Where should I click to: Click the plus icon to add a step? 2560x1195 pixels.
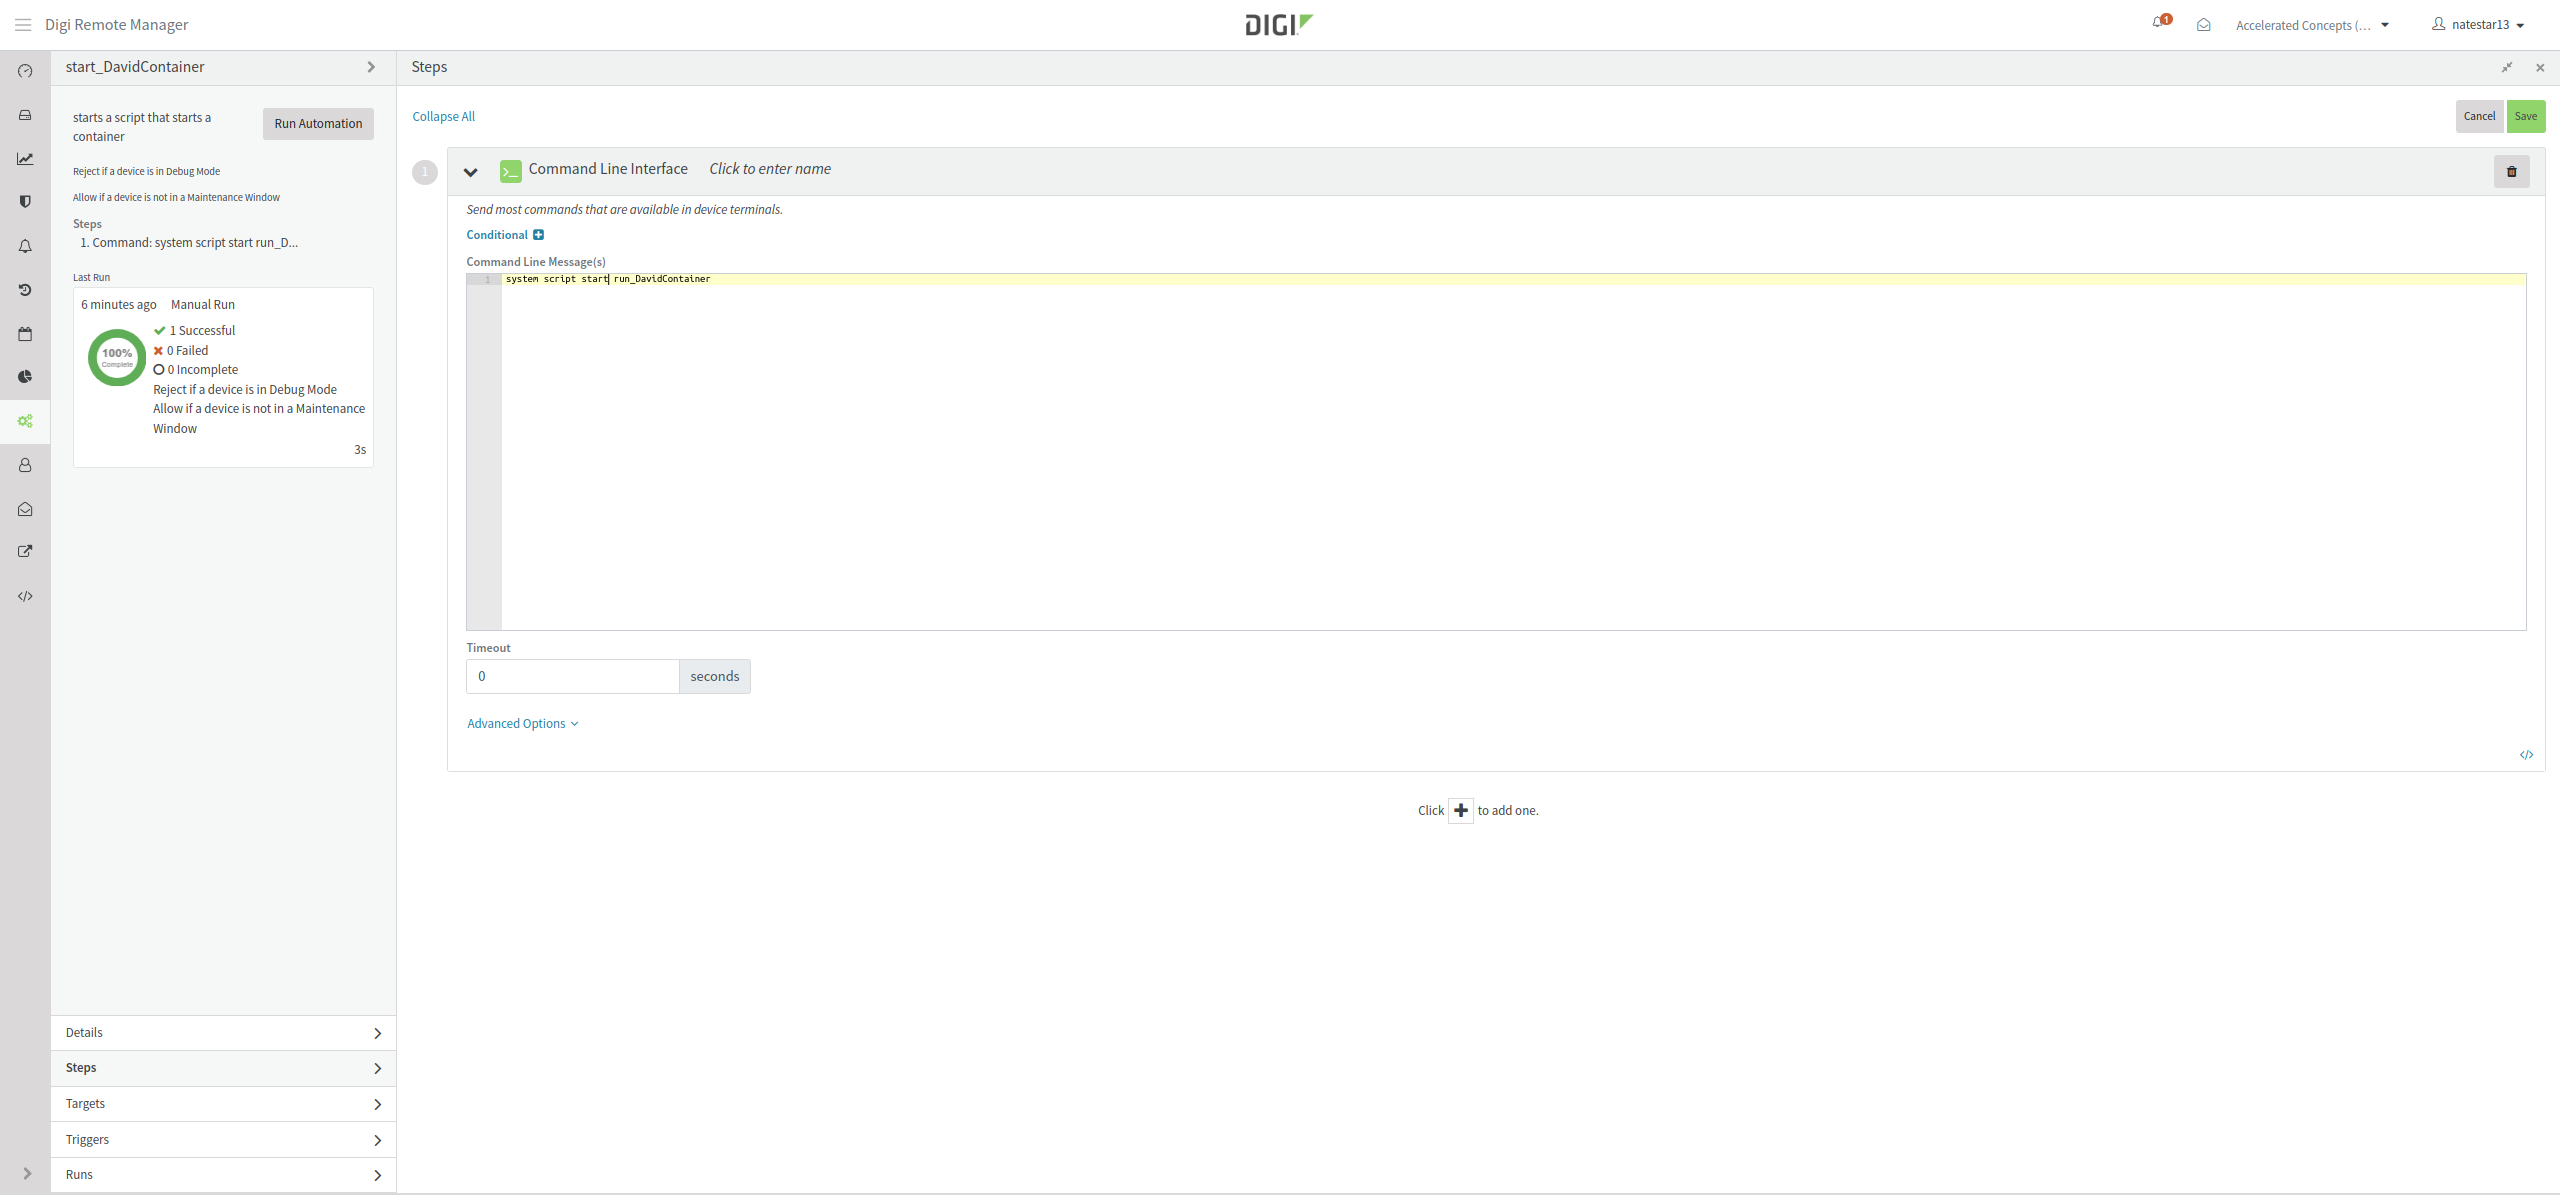pyautogui.click(x=1460, y=810)
